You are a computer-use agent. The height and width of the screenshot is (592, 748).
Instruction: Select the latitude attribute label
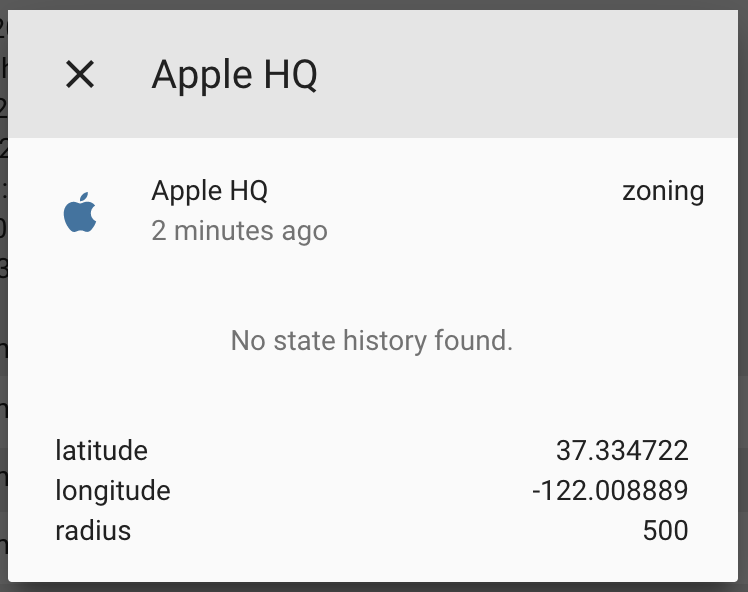coord(102,450)
